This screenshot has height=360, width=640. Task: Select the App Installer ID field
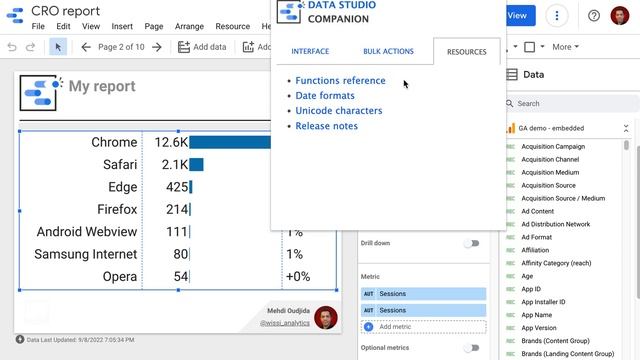(543, 302)
